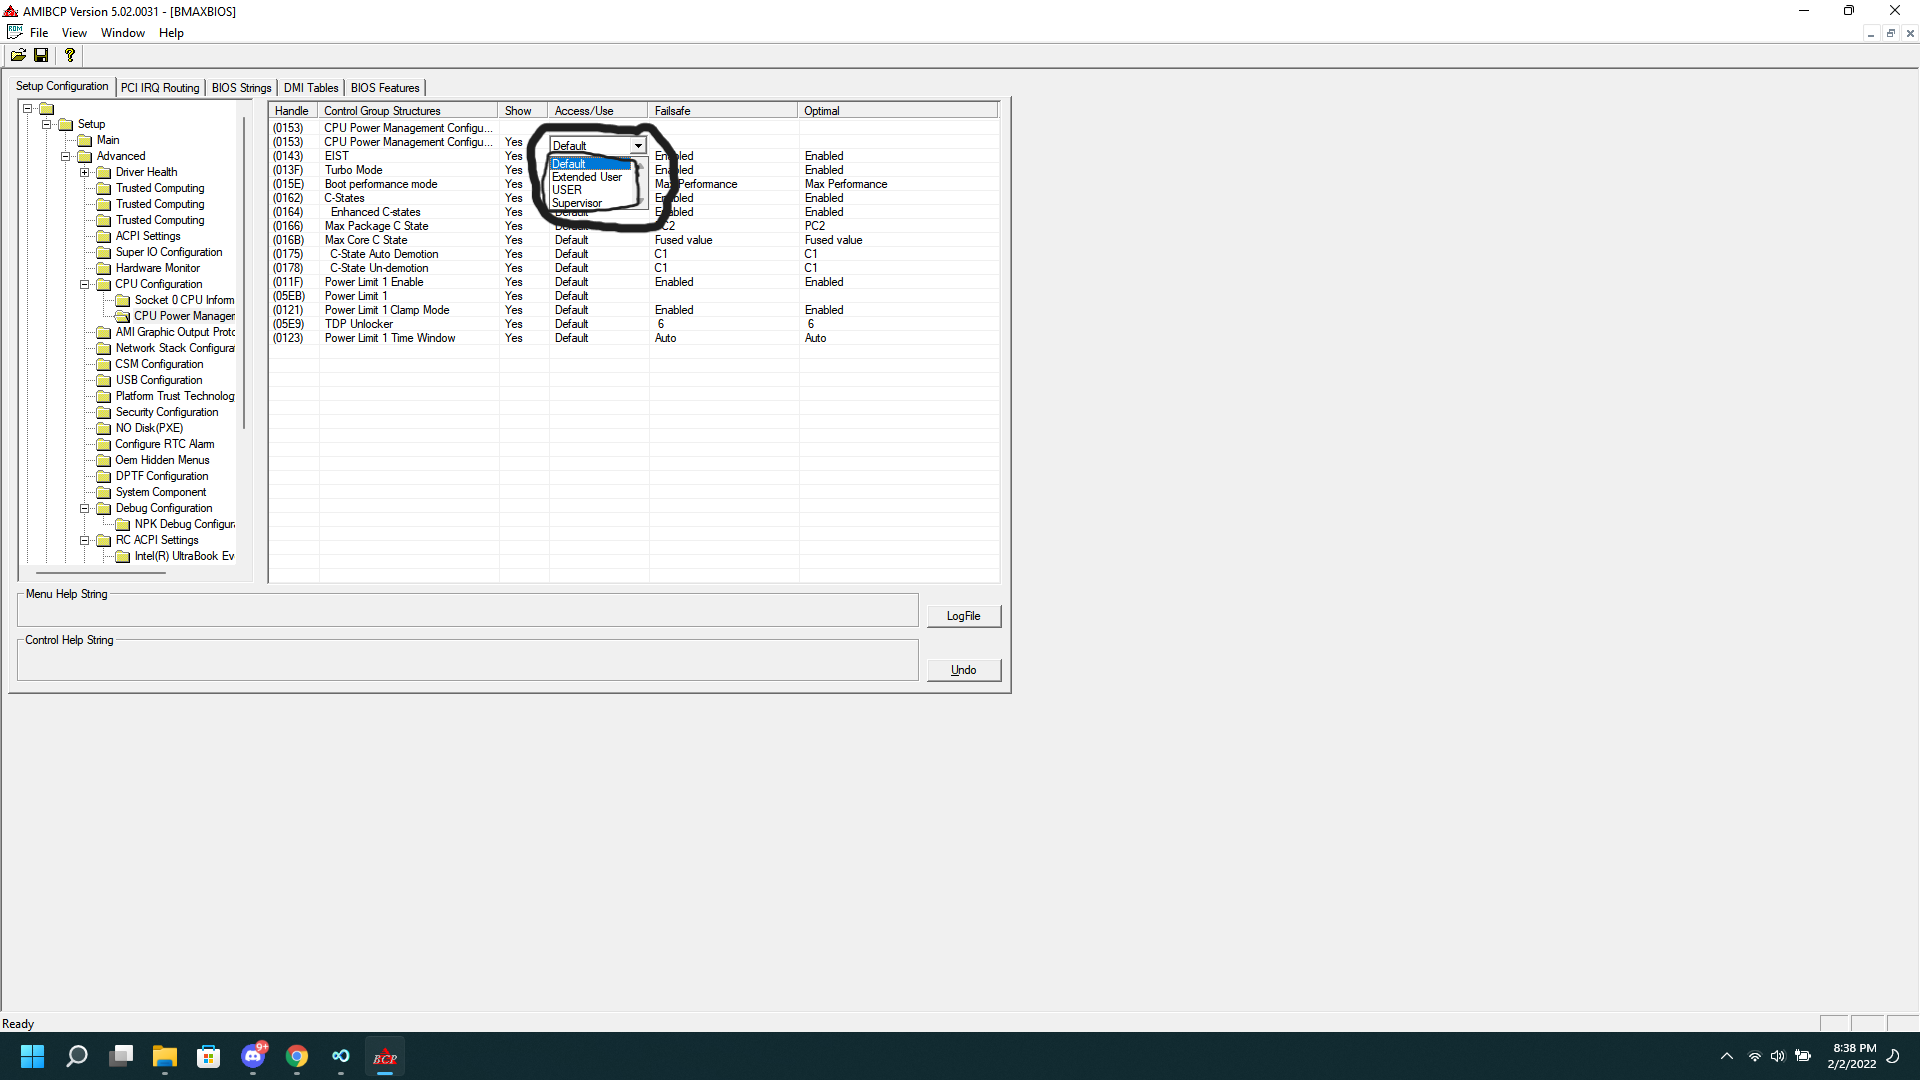This screenshot has width=1920, height=1080.
Task: Click the Help question mark toolbar icon
Action: tap(69, 55)
